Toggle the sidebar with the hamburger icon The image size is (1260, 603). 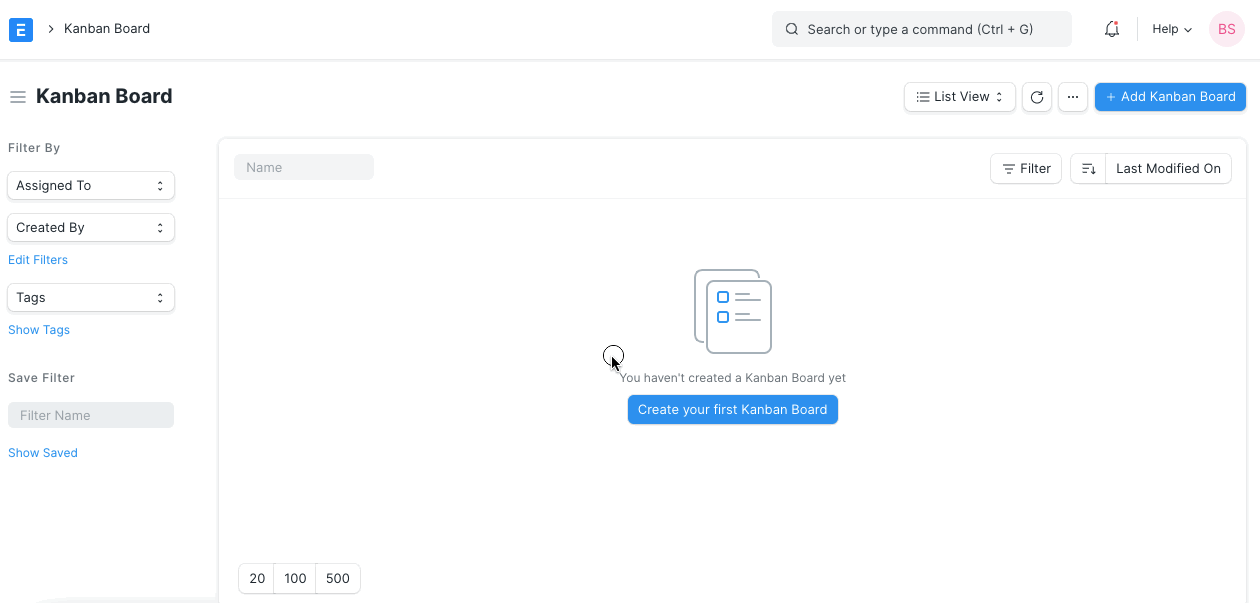tap(18, 96)
